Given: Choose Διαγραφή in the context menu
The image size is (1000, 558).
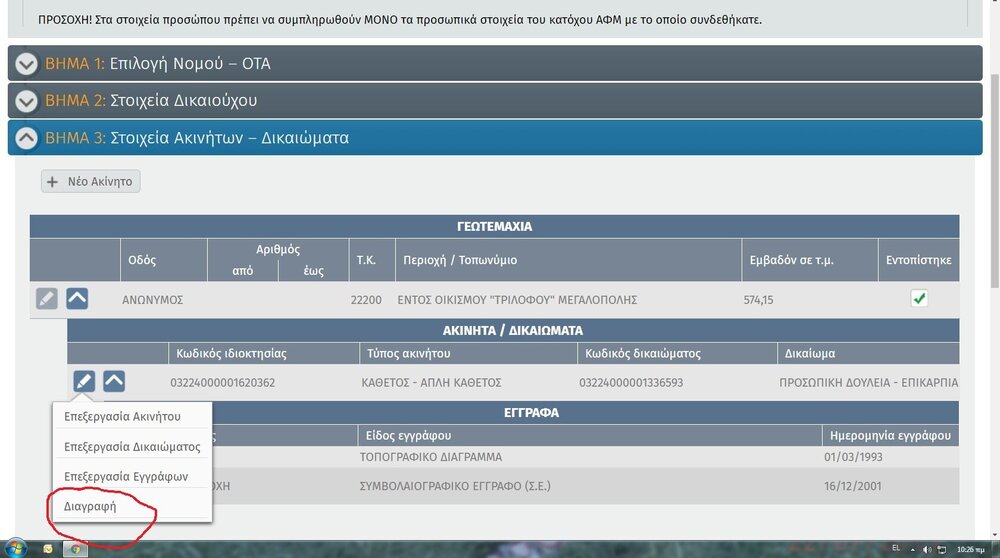Looking at the screenshot, I should (x=91, y=506).
